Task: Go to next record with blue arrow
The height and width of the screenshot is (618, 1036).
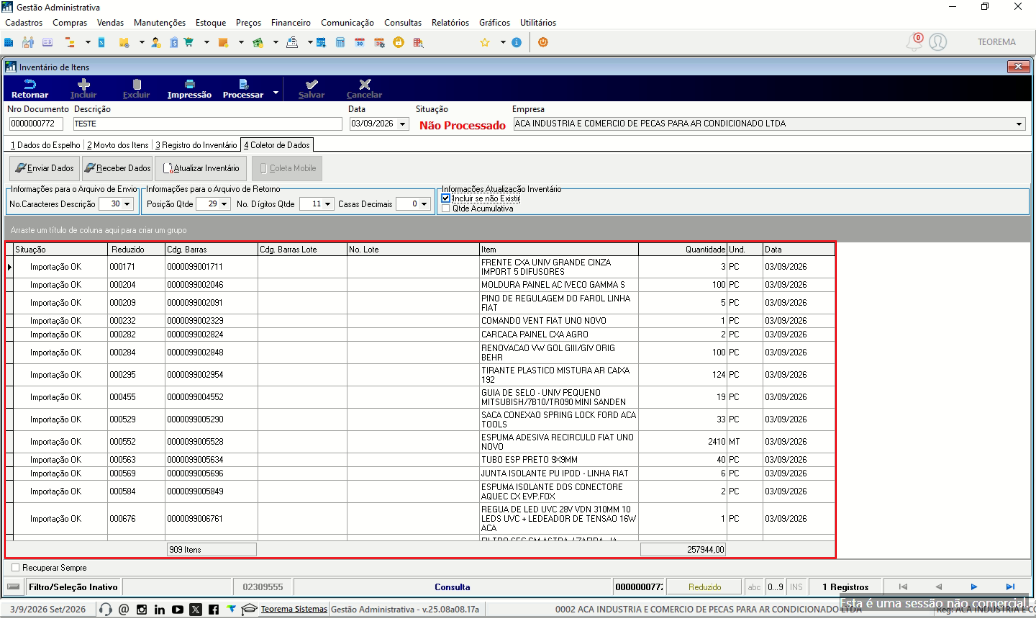Action: click(974, 587)
